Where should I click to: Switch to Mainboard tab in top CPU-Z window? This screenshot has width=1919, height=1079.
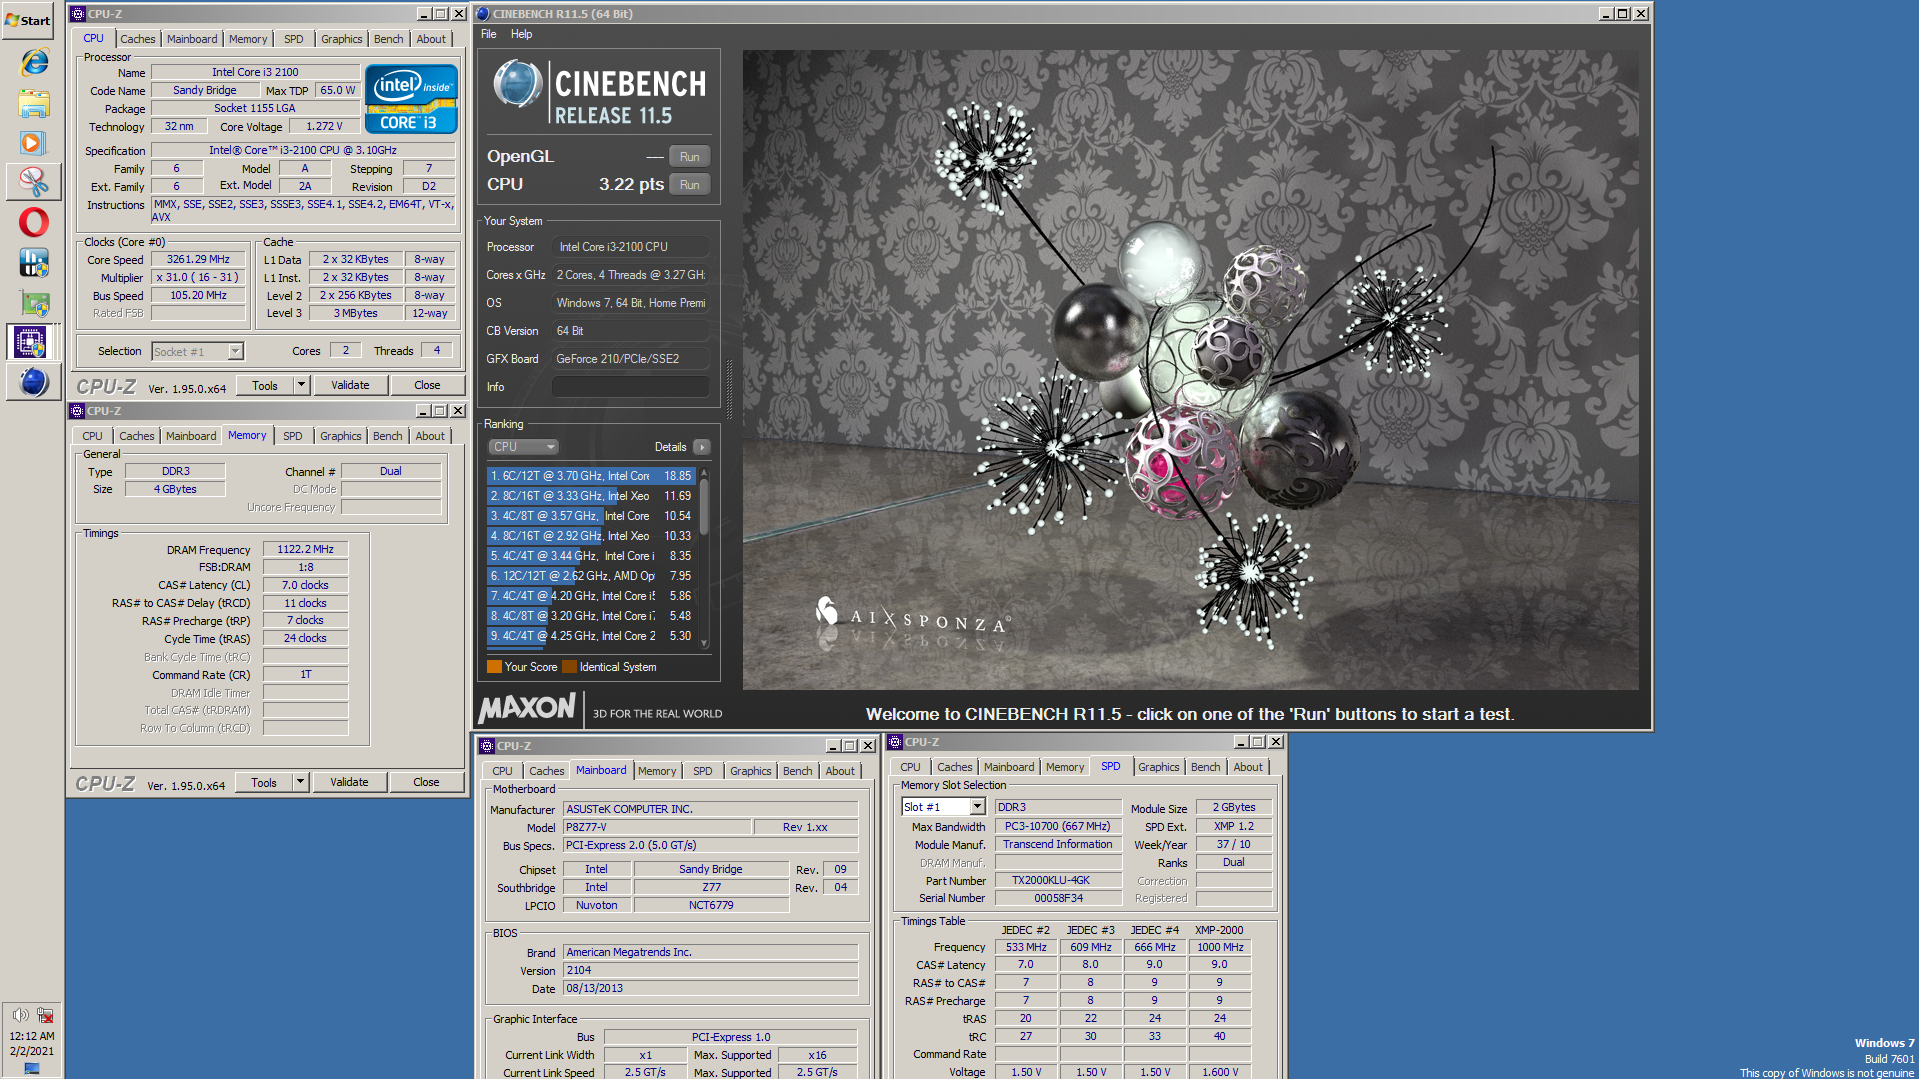[192, 39]
